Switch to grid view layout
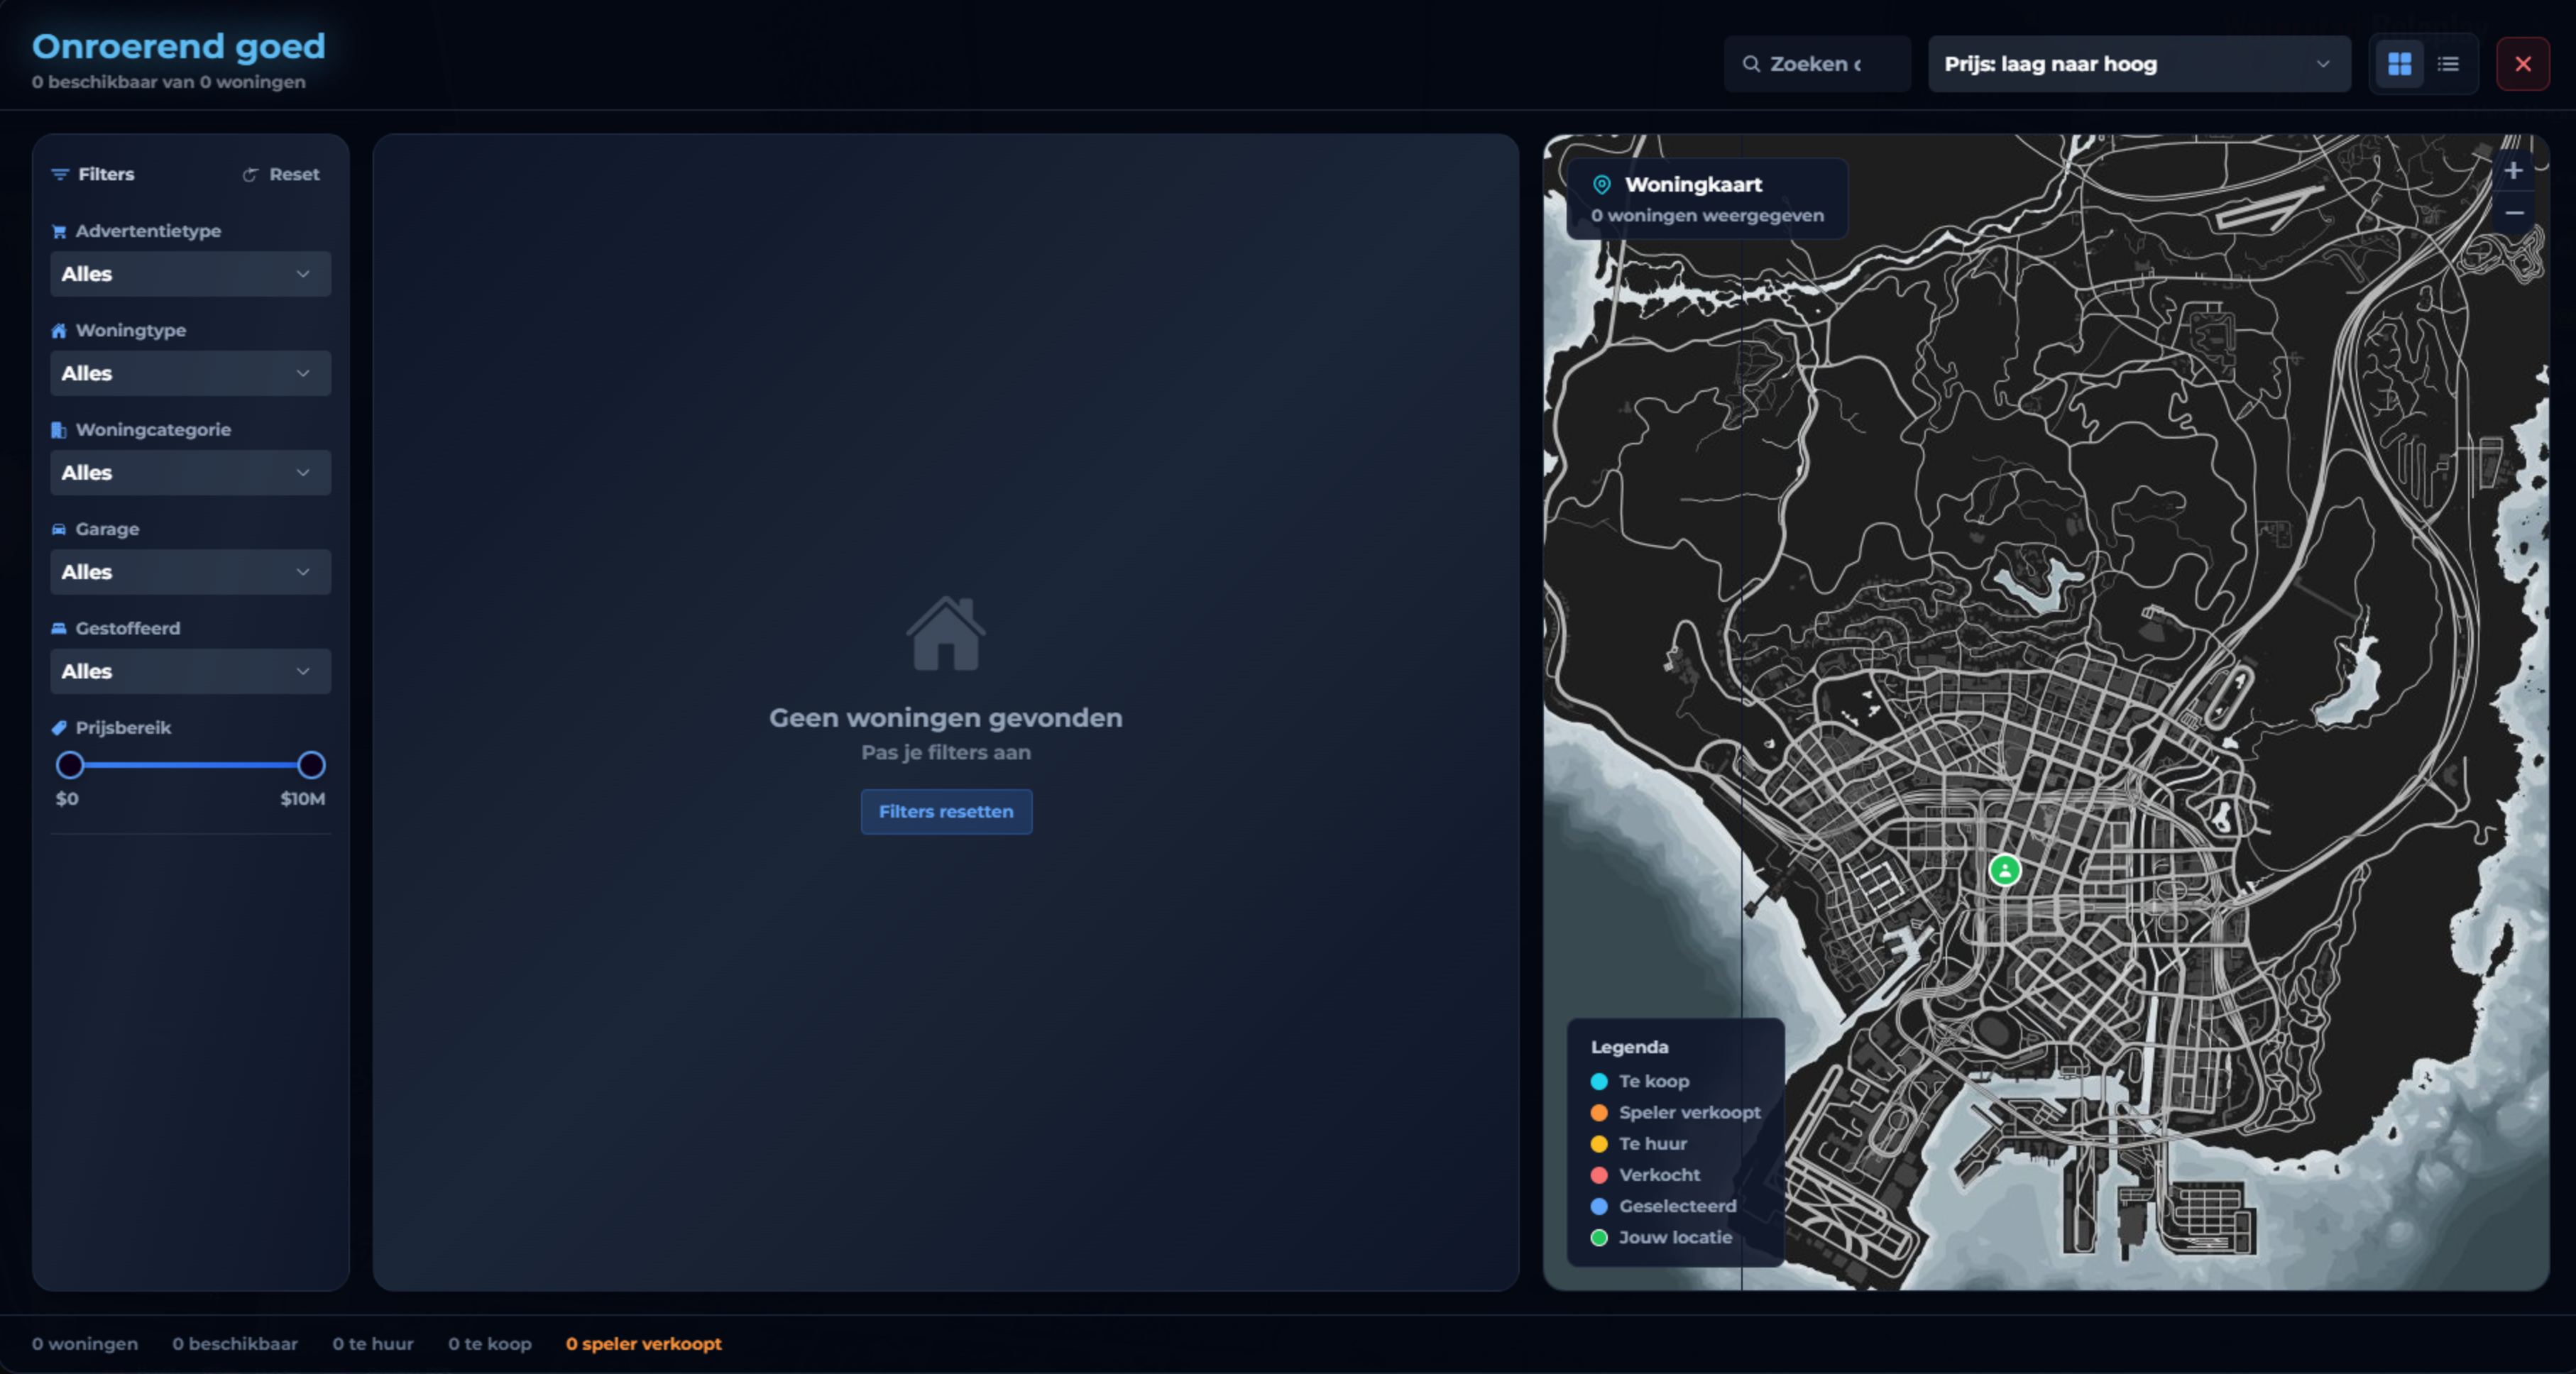 click(2399, 64)
